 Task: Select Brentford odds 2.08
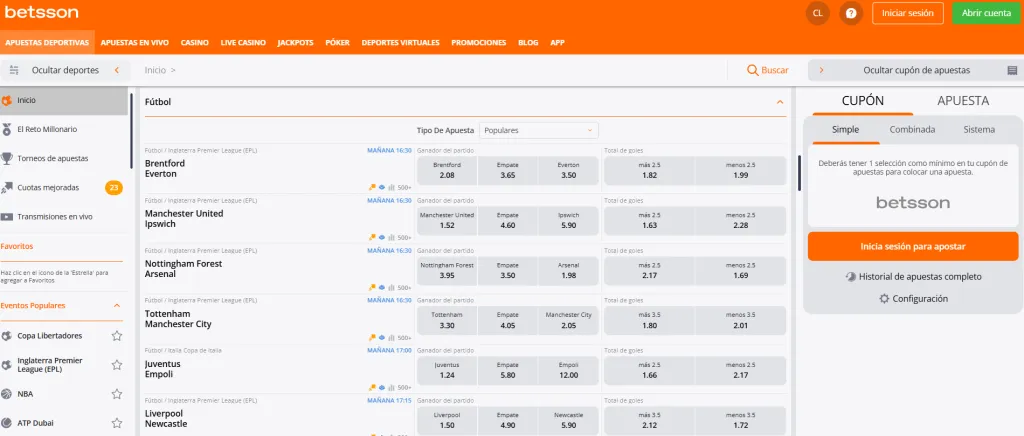coord(447,170)
